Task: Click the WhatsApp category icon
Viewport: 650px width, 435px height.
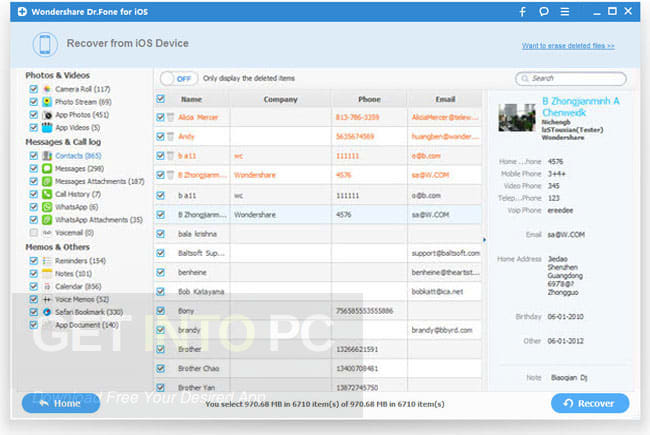Action: click(x=47, y=207)
